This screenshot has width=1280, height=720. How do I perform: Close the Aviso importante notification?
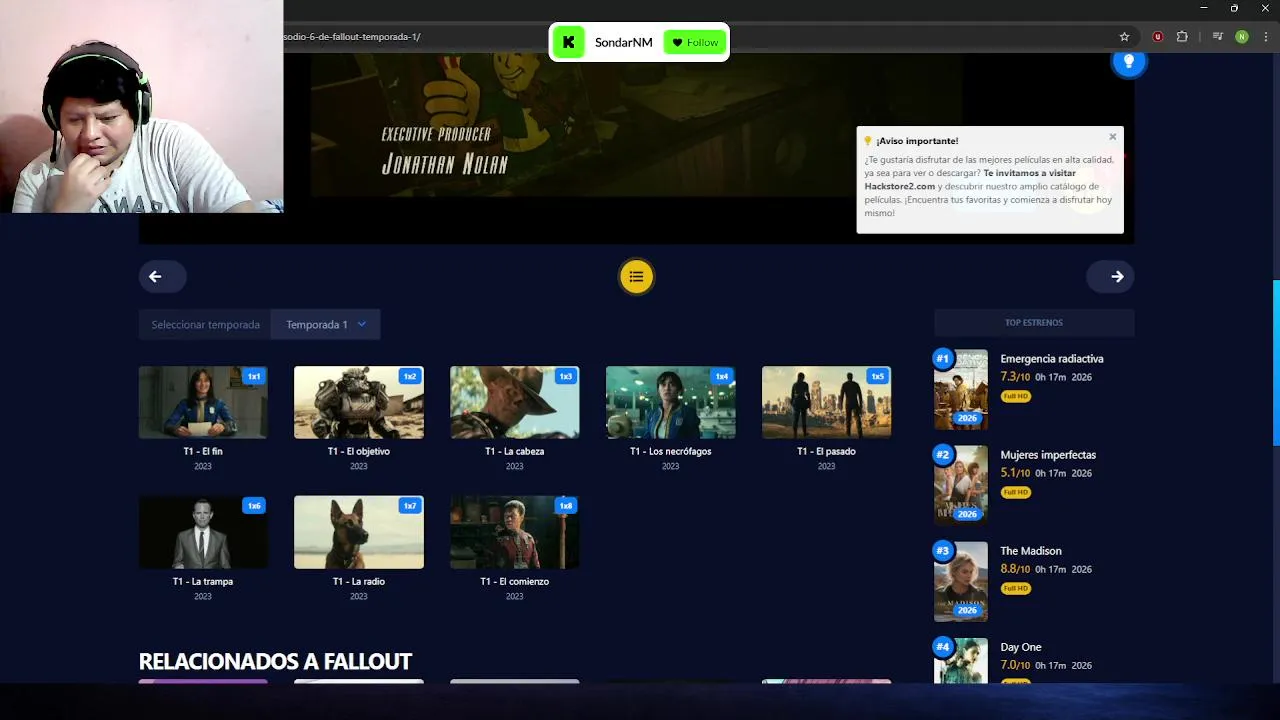click(x=1112, y=137)
